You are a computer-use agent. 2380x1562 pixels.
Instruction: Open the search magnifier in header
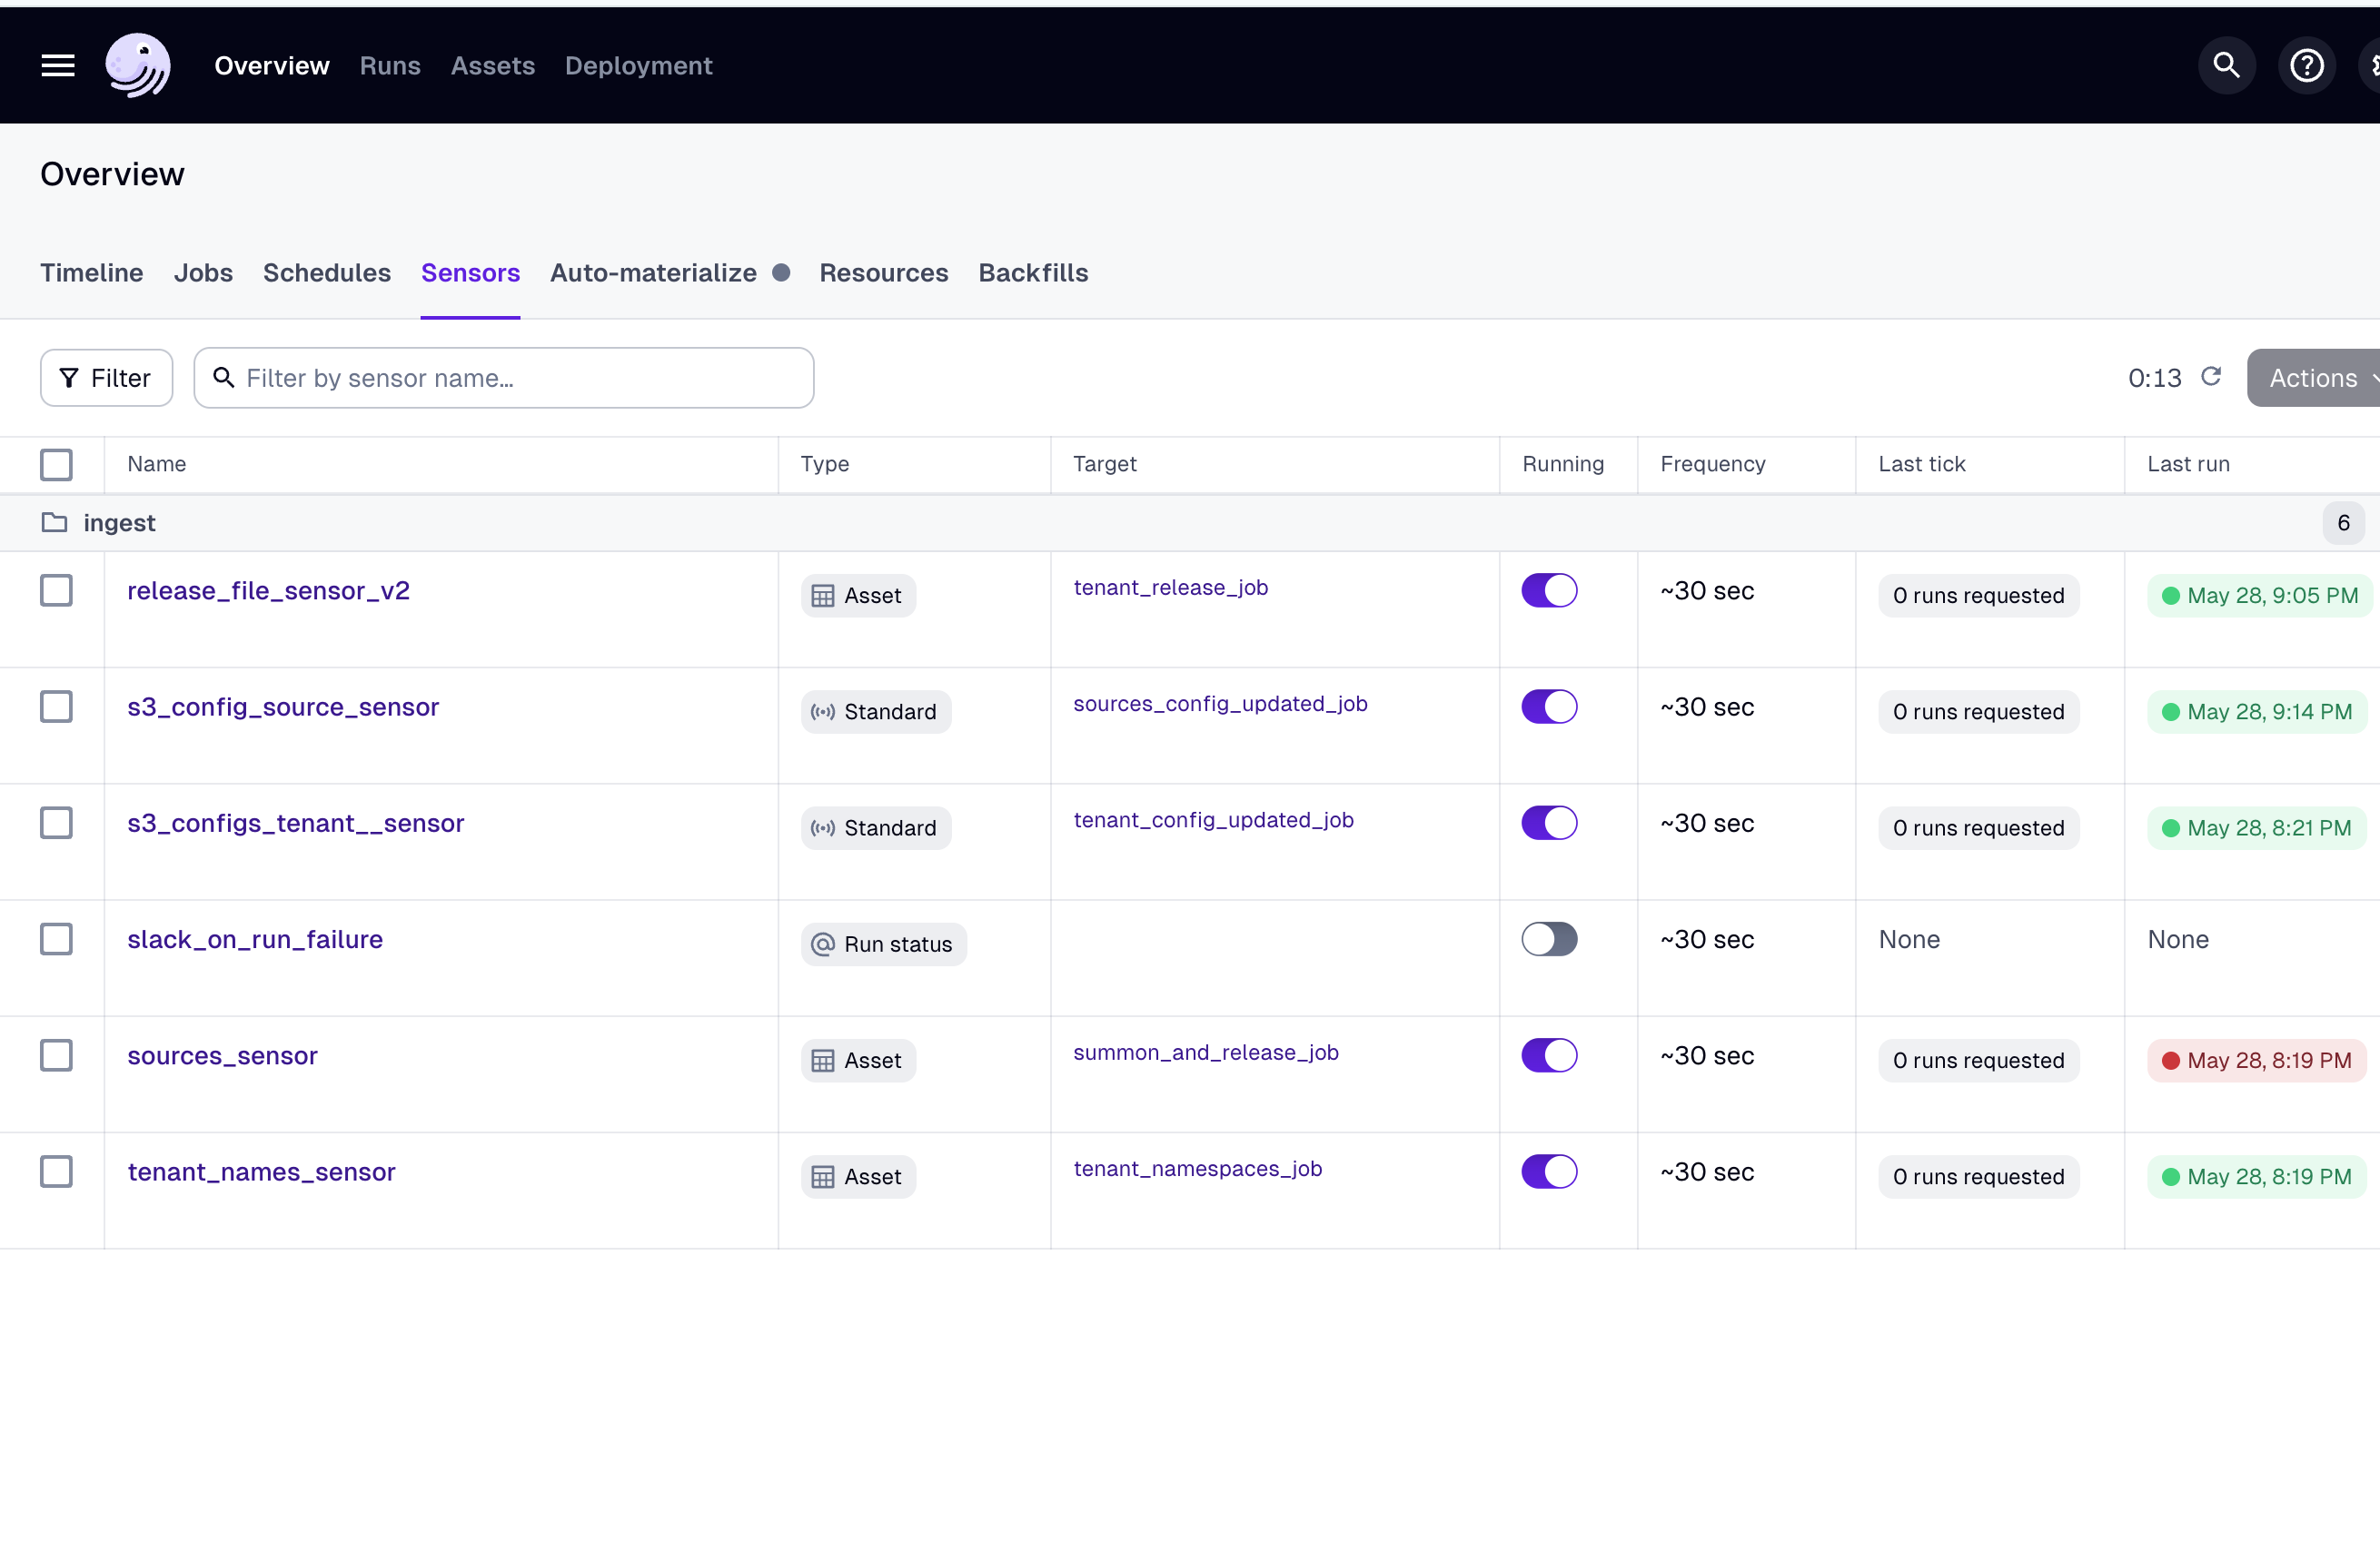pos(2226,66)
